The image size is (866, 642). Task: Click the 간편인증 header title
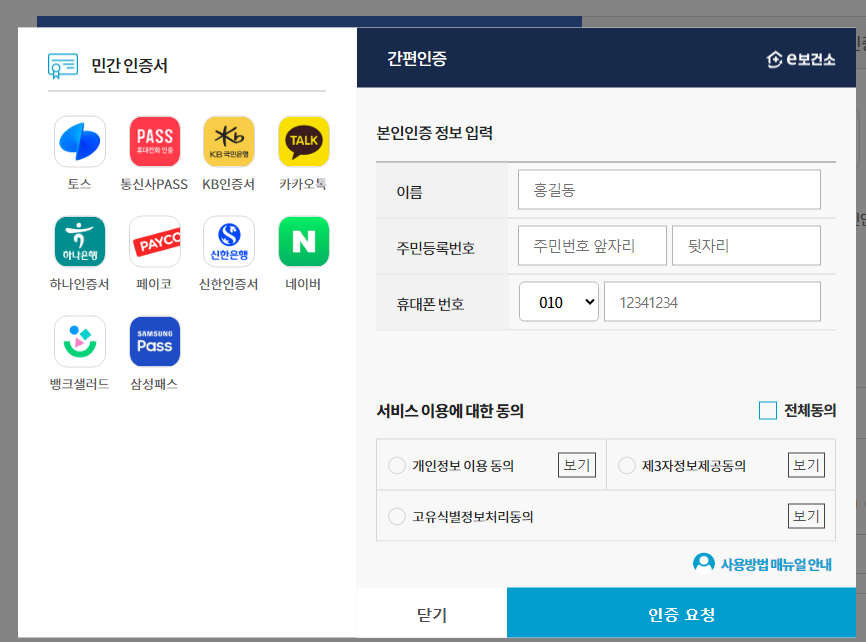coord(417,59)
